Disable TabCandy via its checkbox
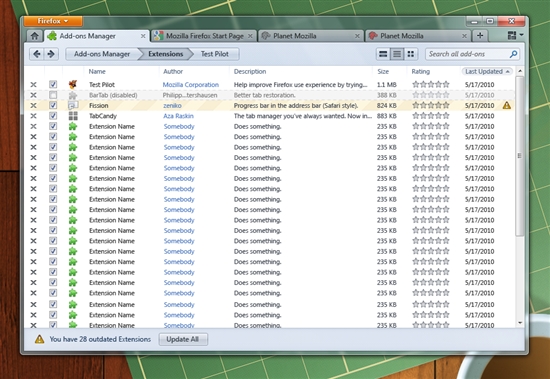The height and width of the screenshot is (379, 550). coord(53,115)
